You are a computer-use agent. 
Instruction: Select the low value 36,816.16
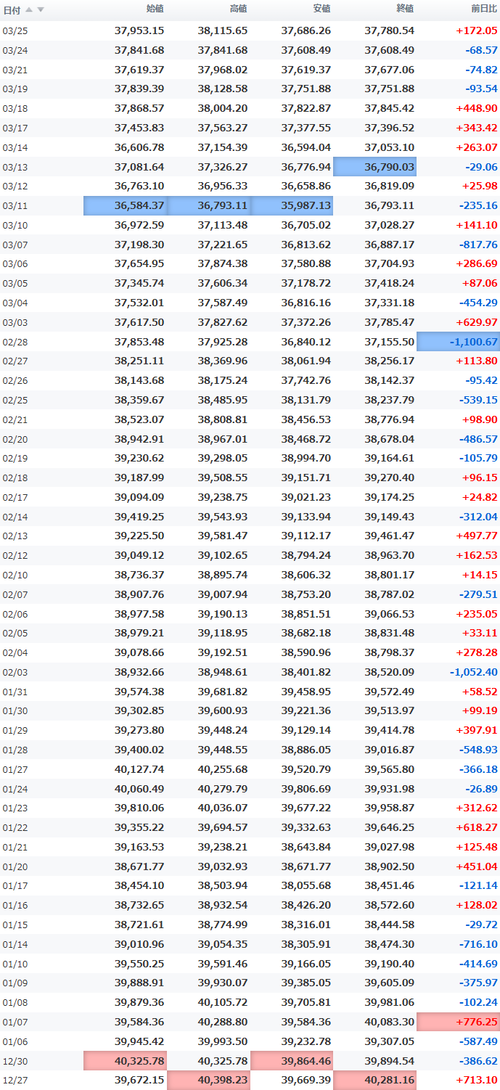306,303
